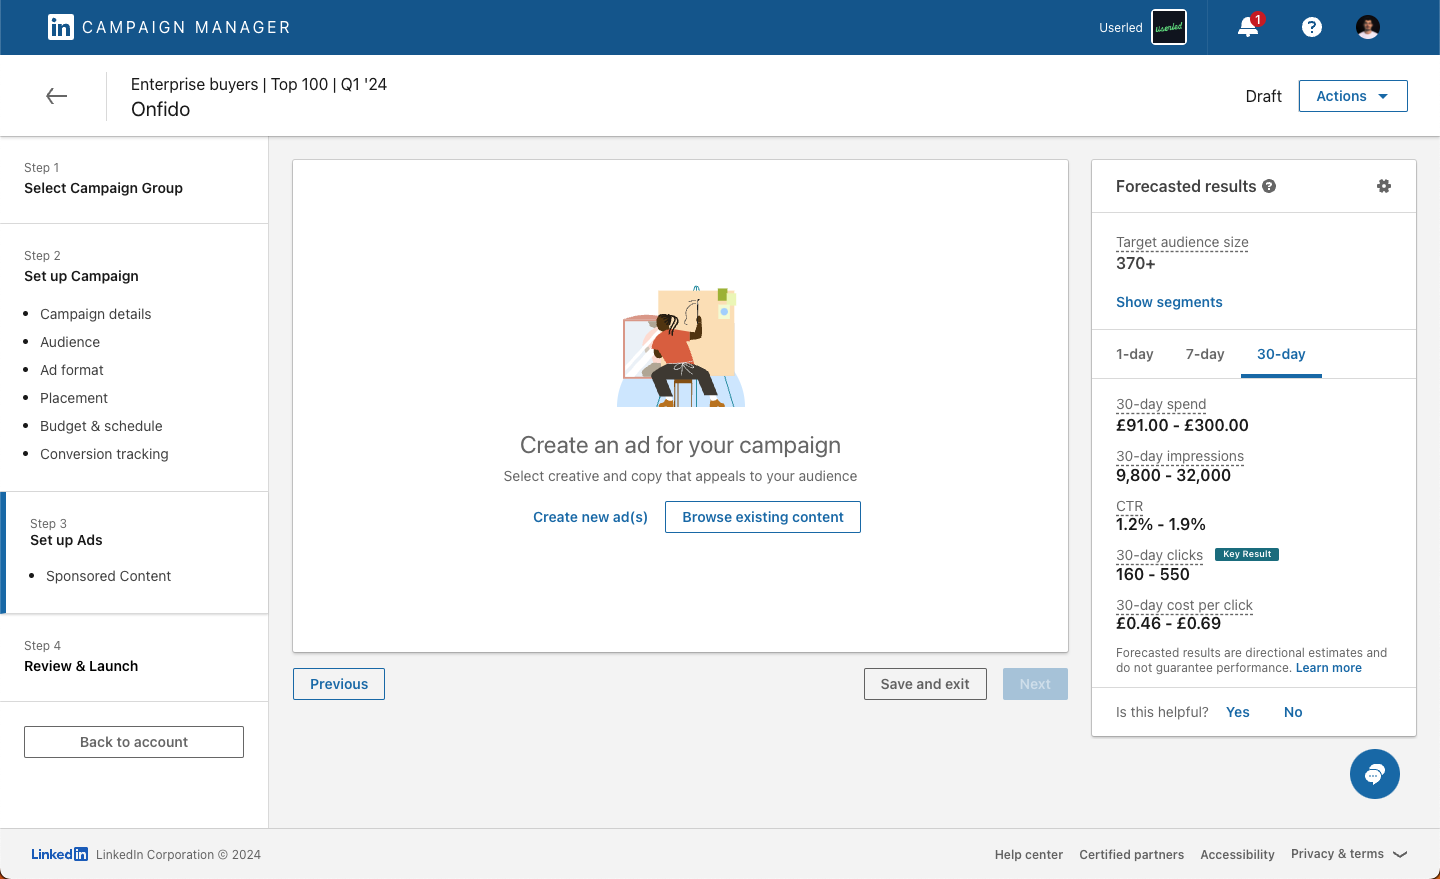Image resolution: width=1440 pixels, height=879 pixels.
Task: Answer Yes to Is this helpful
Action: (1238, 712)
